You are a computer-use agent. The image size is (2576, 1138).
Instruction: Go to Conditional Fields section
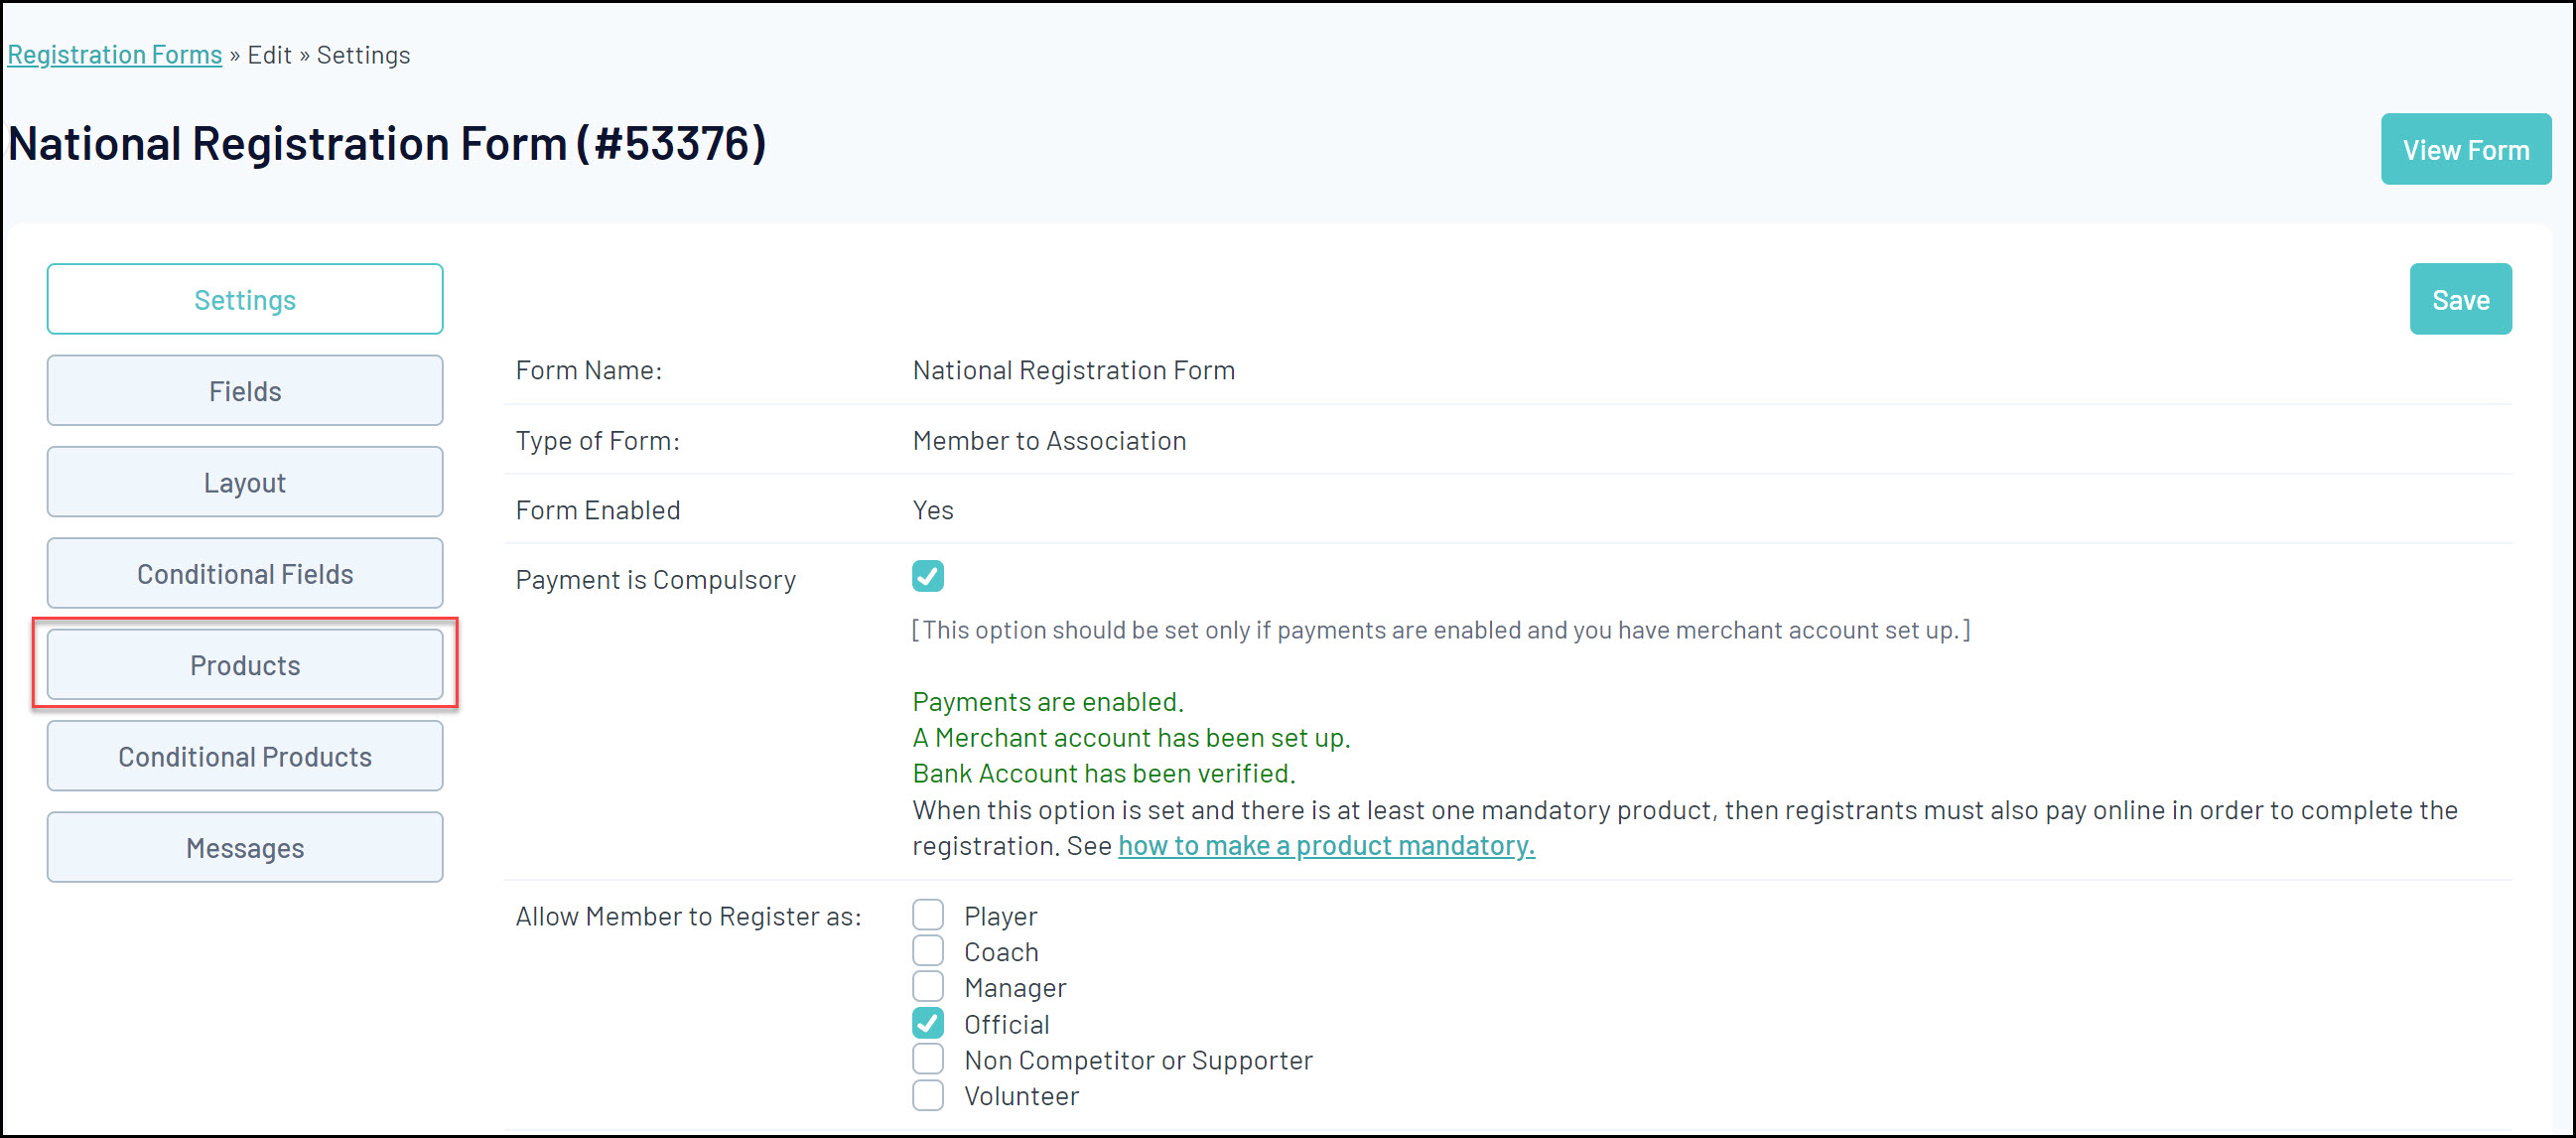[244, 574]
